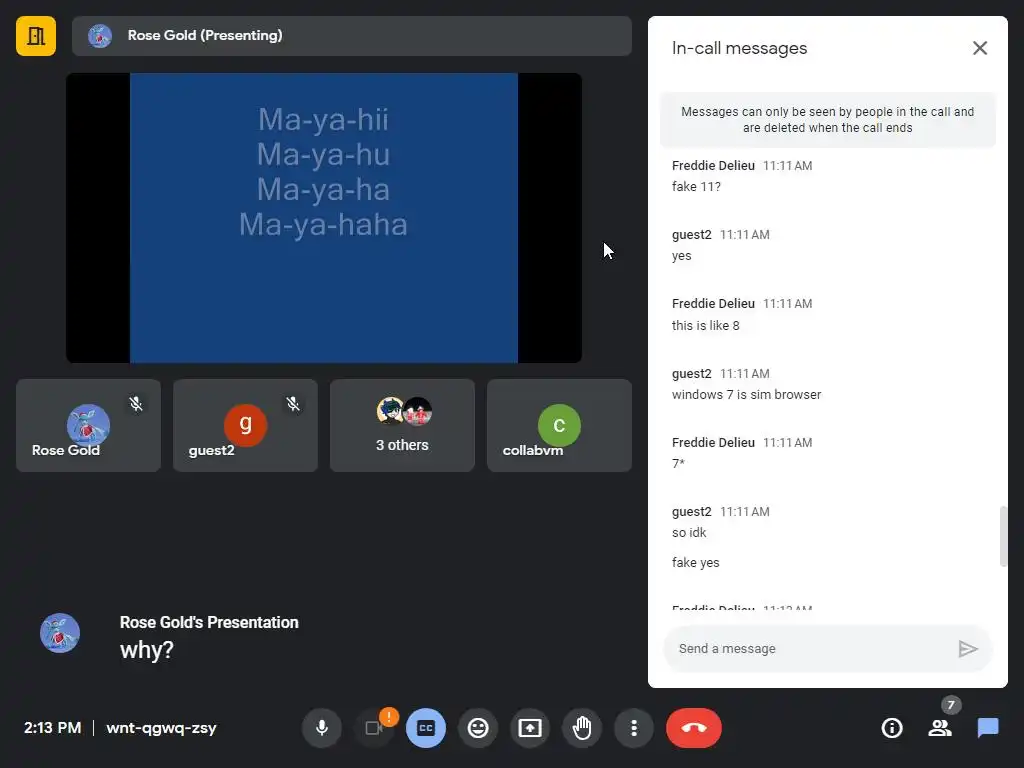
Task: Click the message 'so idk'
Action: pyautogui.click(x=689, y=532)
